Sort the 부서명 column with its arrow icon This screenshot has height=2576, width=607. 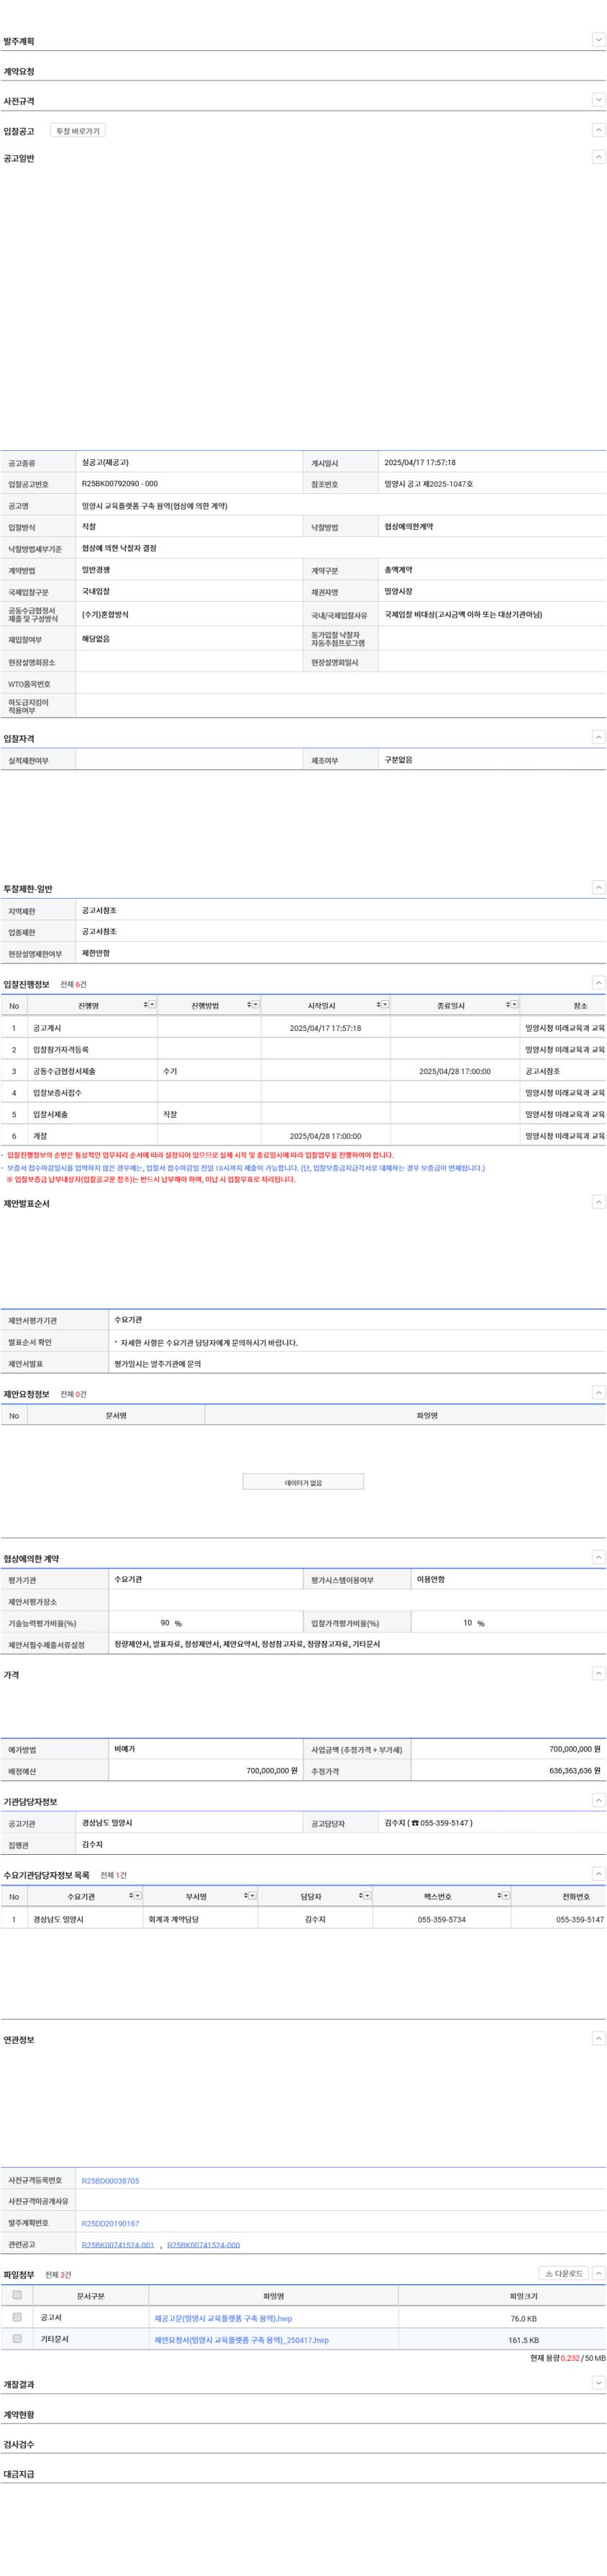pyautogui.click(x=246, y=1895)
